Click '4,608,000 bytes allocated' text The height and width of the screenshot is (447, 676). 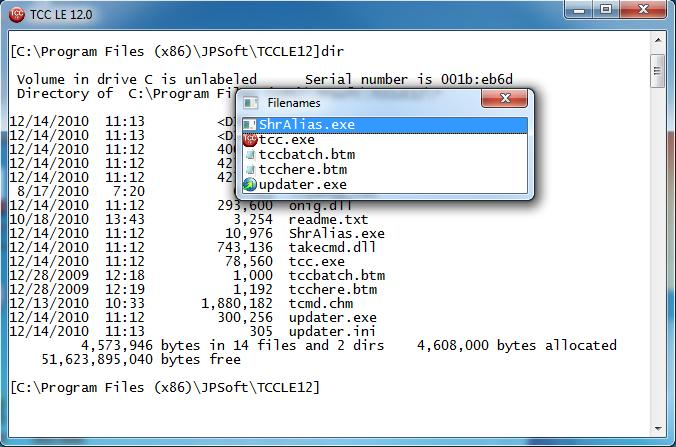pyautogui.click(x=516, y=345)
